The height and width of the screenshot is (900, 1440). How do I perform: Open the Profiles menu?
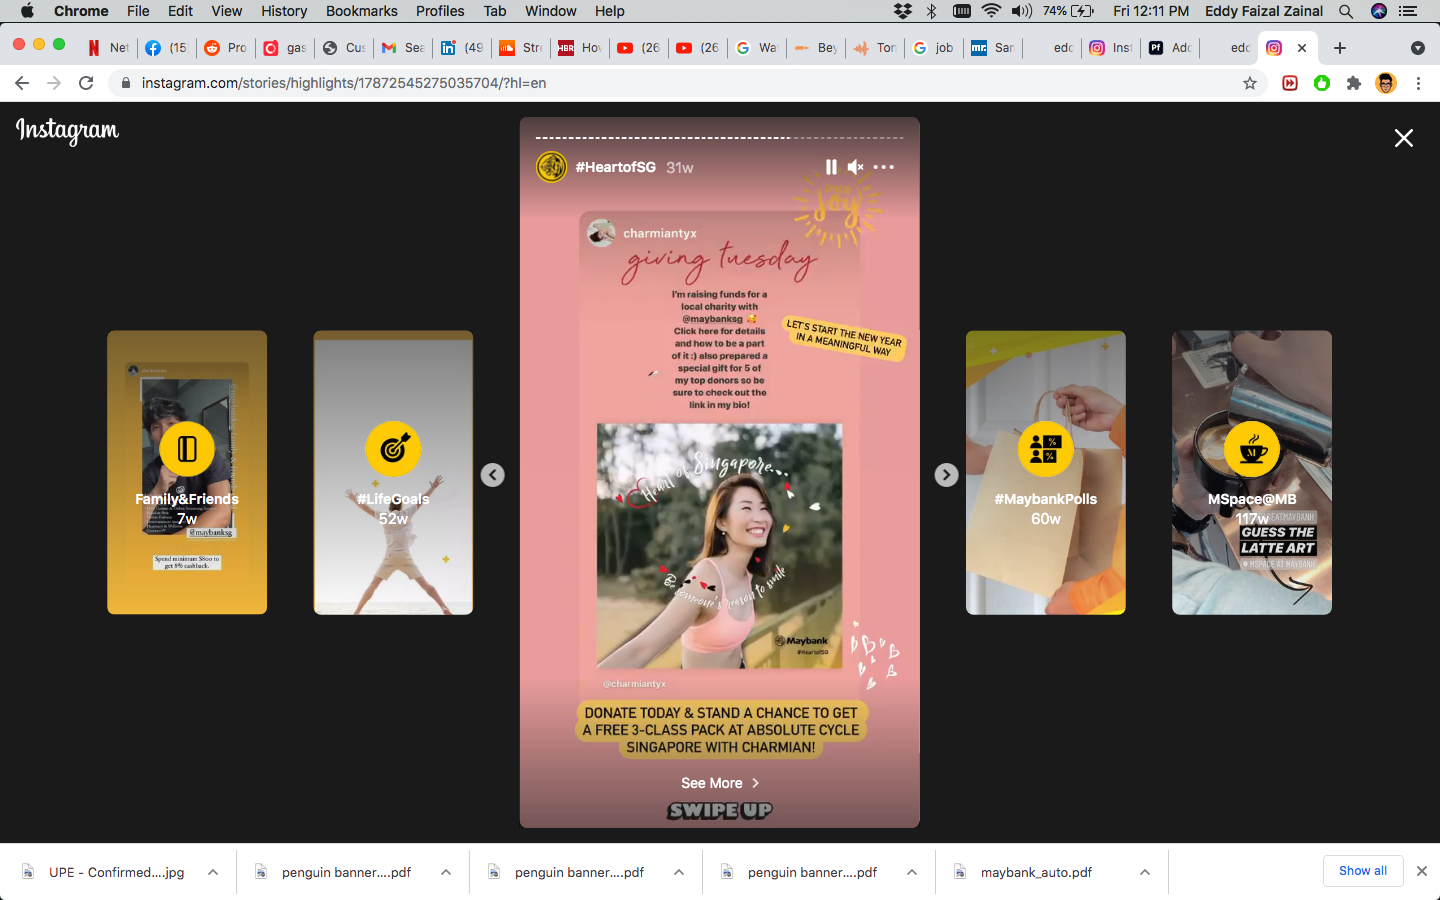[440, 11]
